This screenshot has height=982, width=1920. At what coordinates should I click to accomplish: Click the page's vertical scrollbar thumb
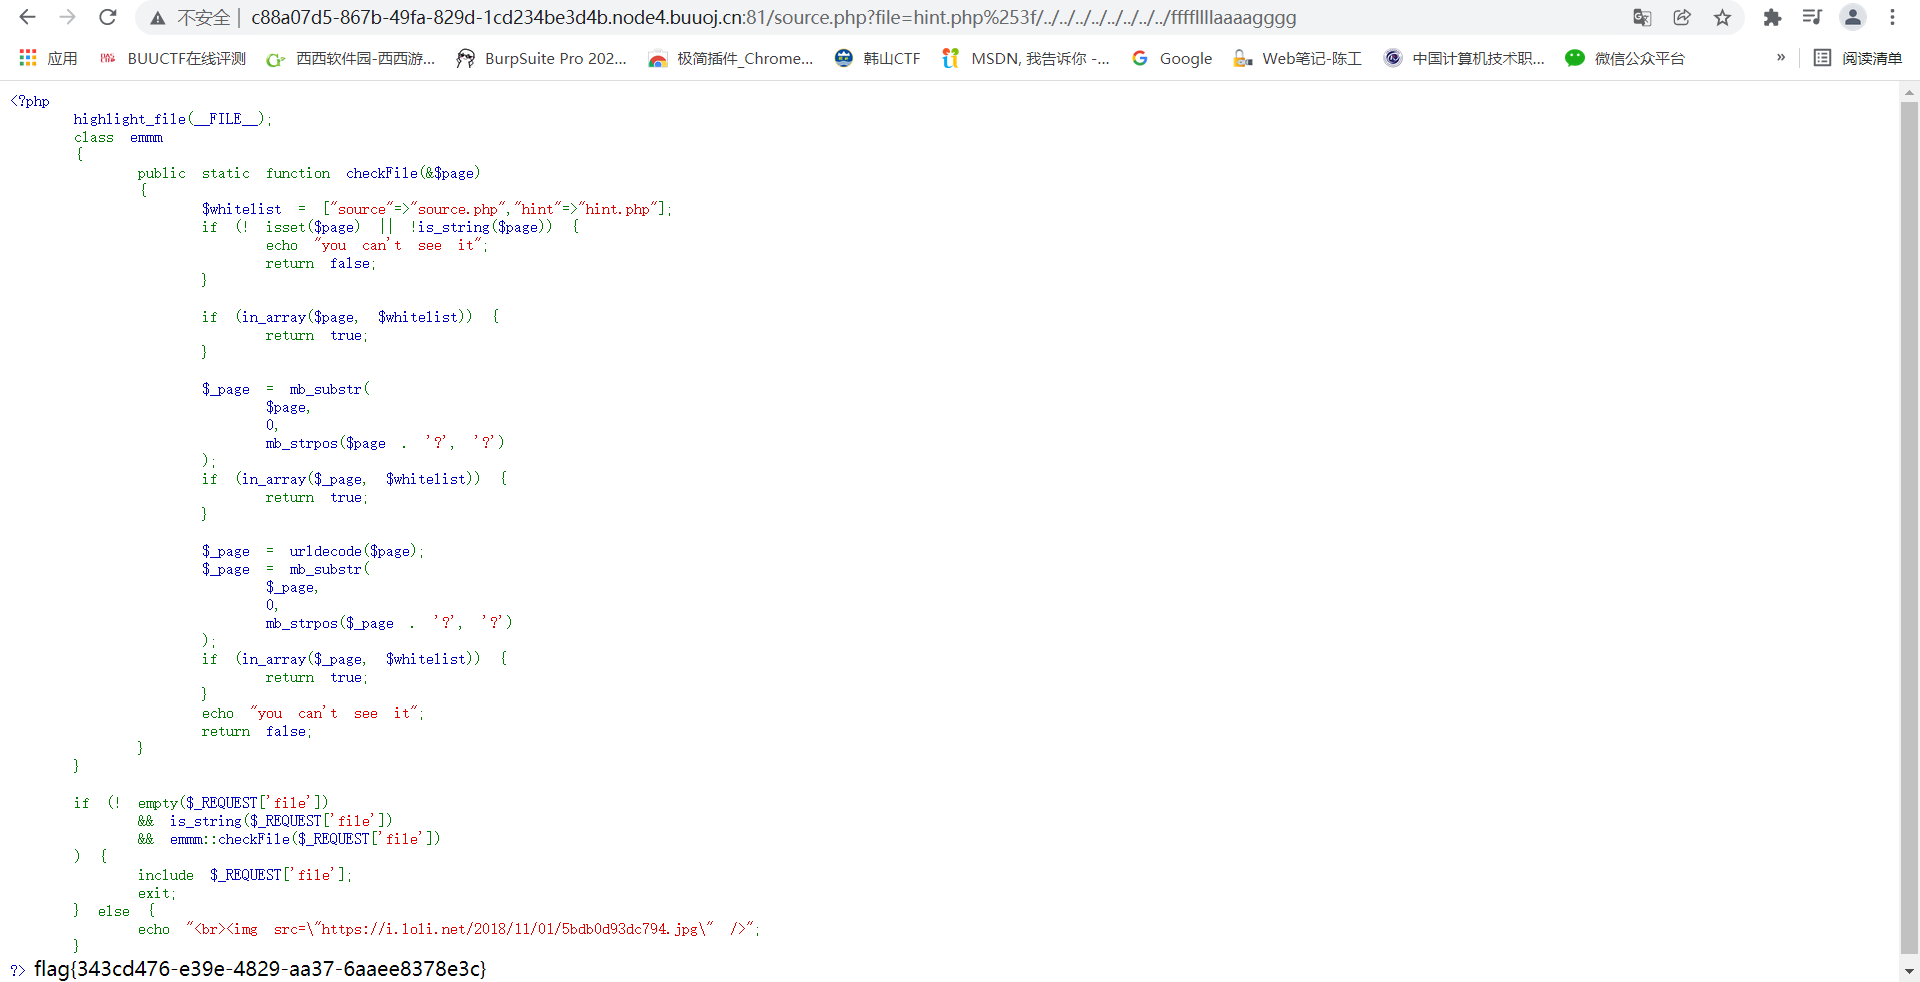pos(1909,528)
